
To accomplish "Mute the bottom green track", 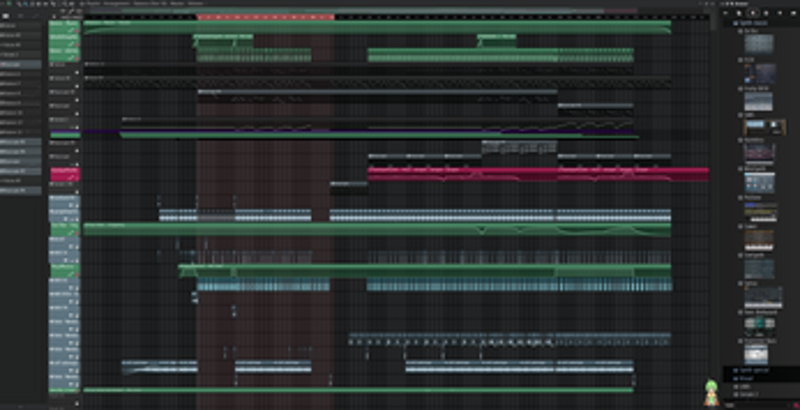I will tap(78, 390).
